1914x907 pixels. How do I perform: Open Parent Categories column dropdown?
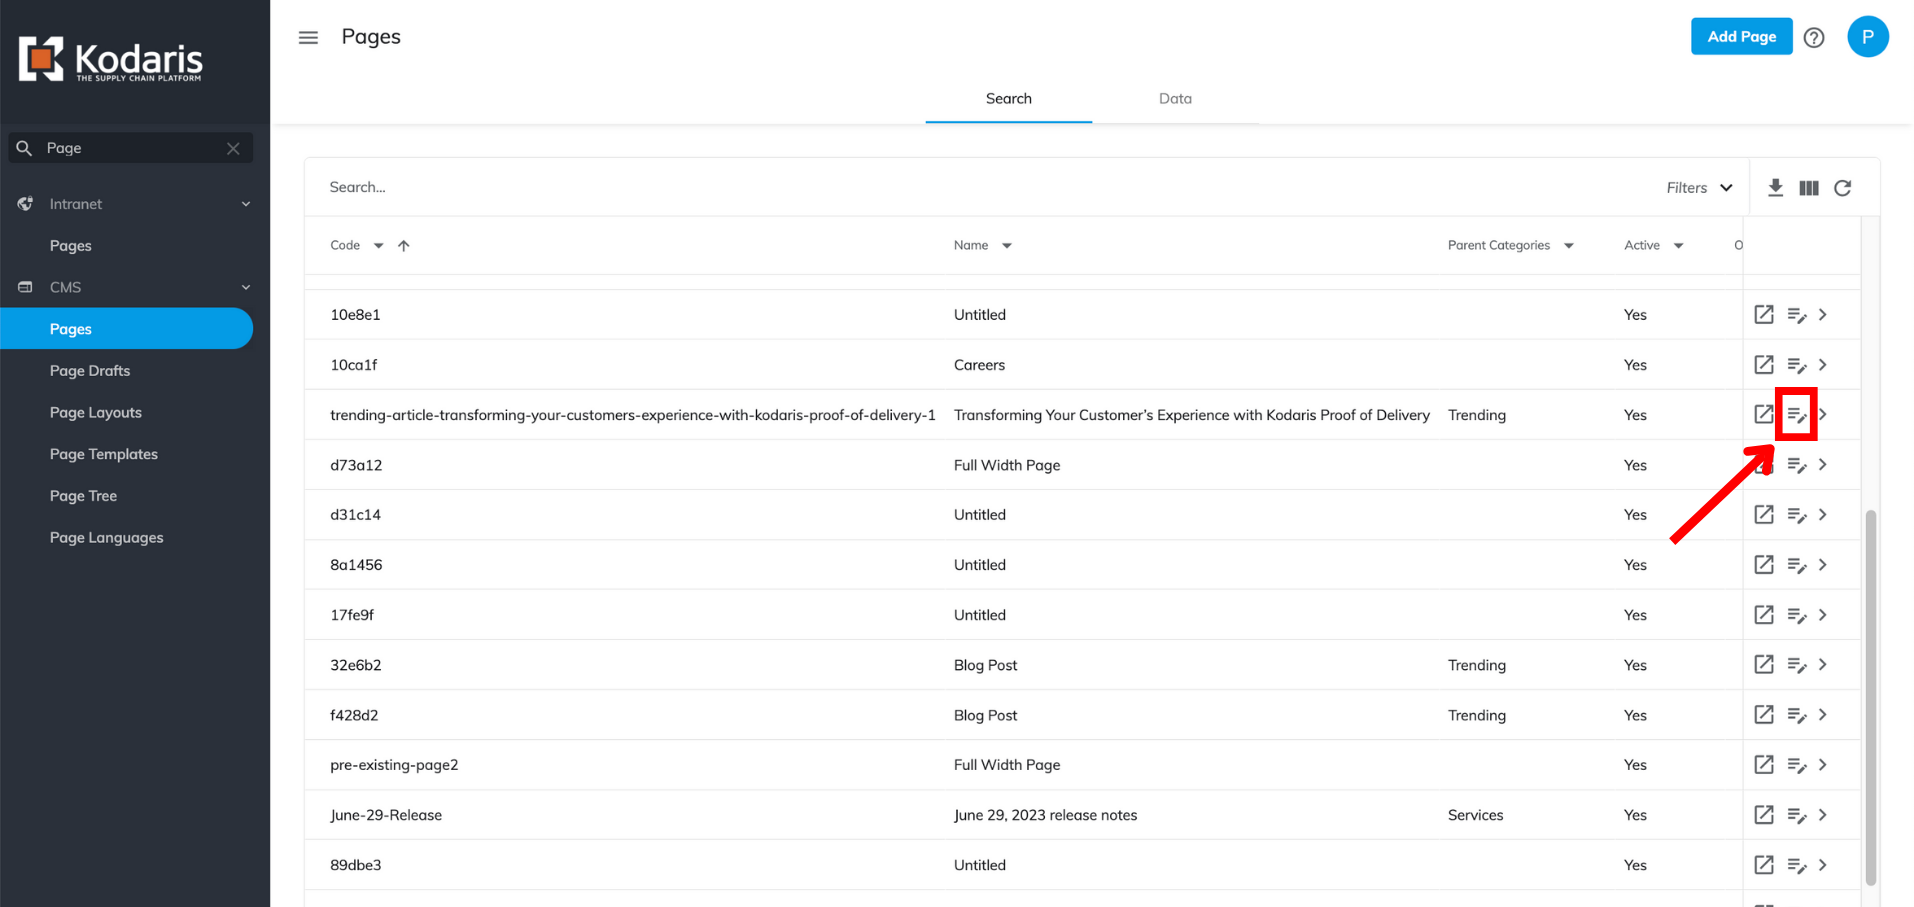pyautogui.click(x=1569, y=246)
